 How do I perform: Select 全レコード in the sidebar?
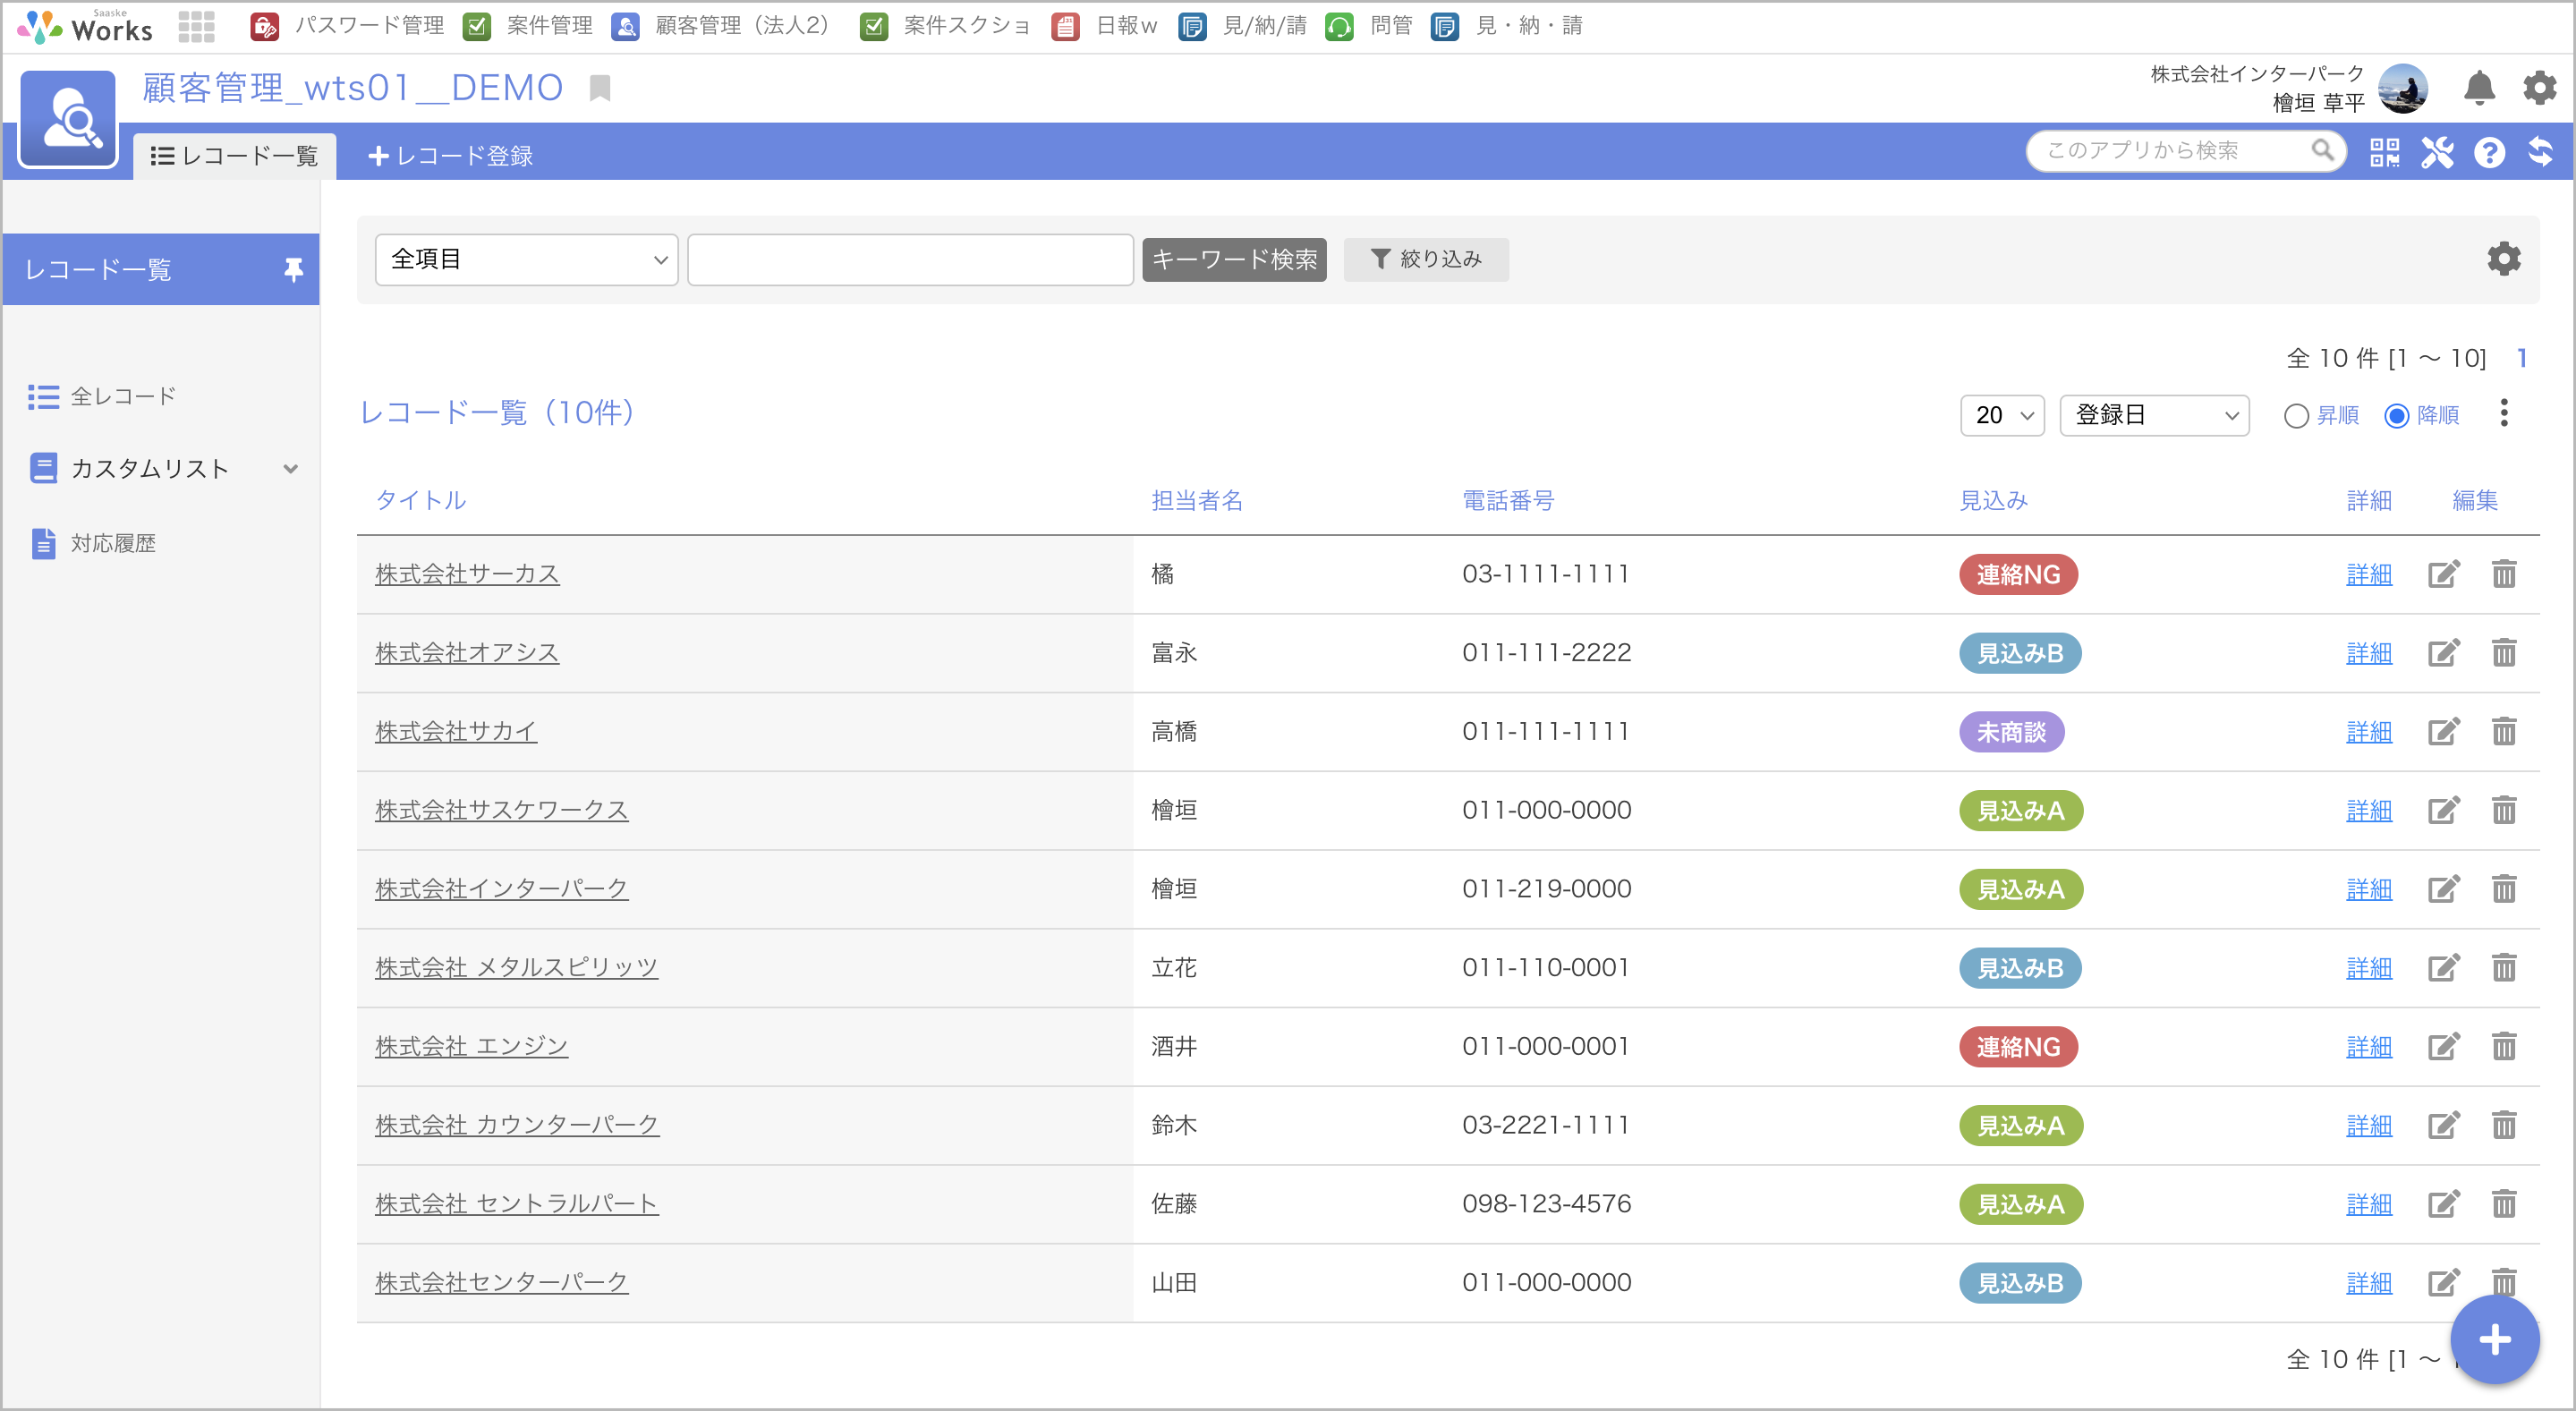pyautogui.click(x=102, y=396)
